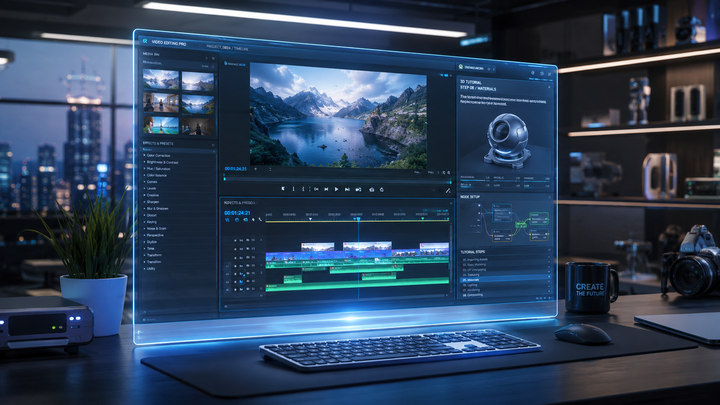The height and width of the screenshot is (405, 720).
Task: Expand the Color Balance category arrow
Action: point(144,175)
